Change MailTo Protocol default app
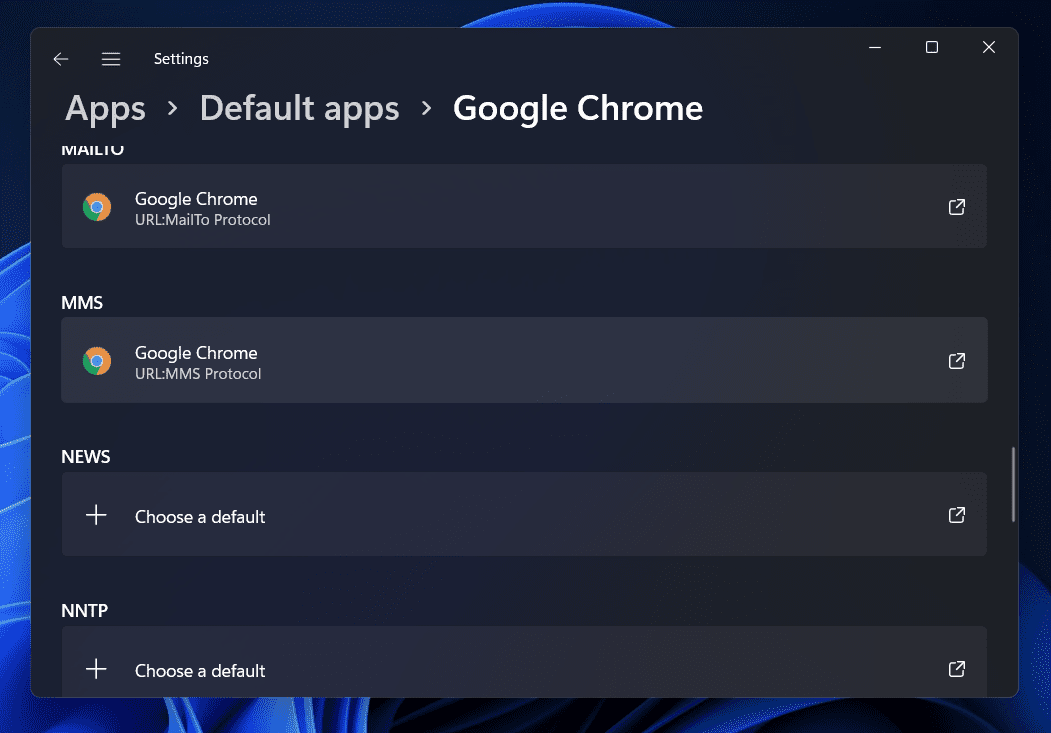Viewport: 1051px width, 733px height. 524,207
